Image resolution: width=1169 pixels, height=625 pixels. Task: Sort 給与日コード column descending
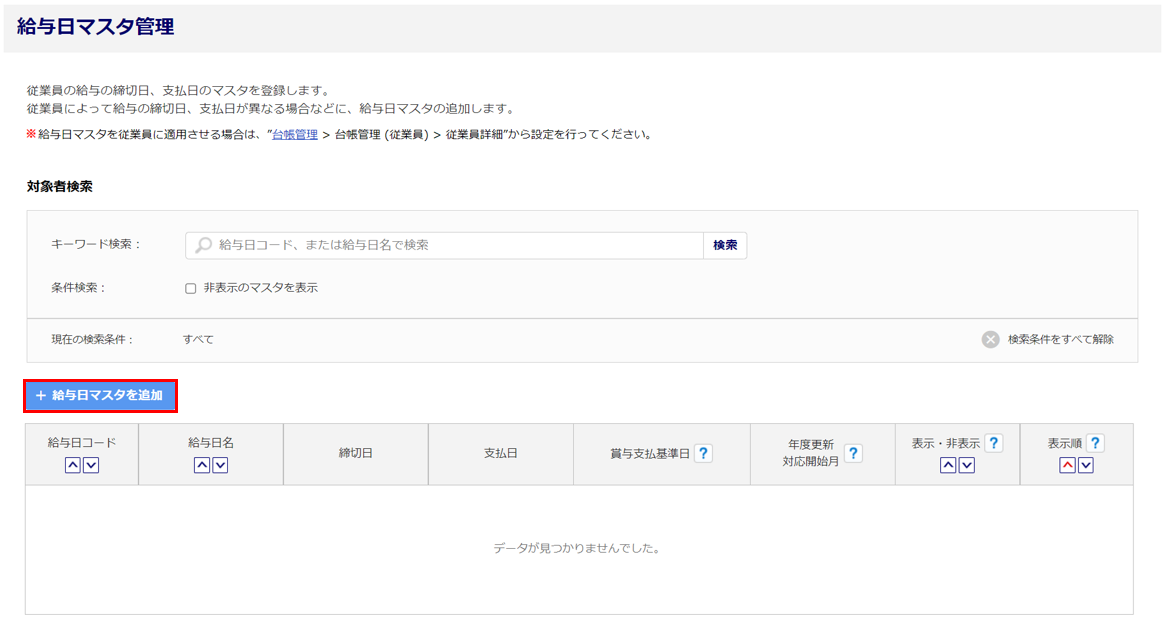pyautogui.click(x=91, y=465)
